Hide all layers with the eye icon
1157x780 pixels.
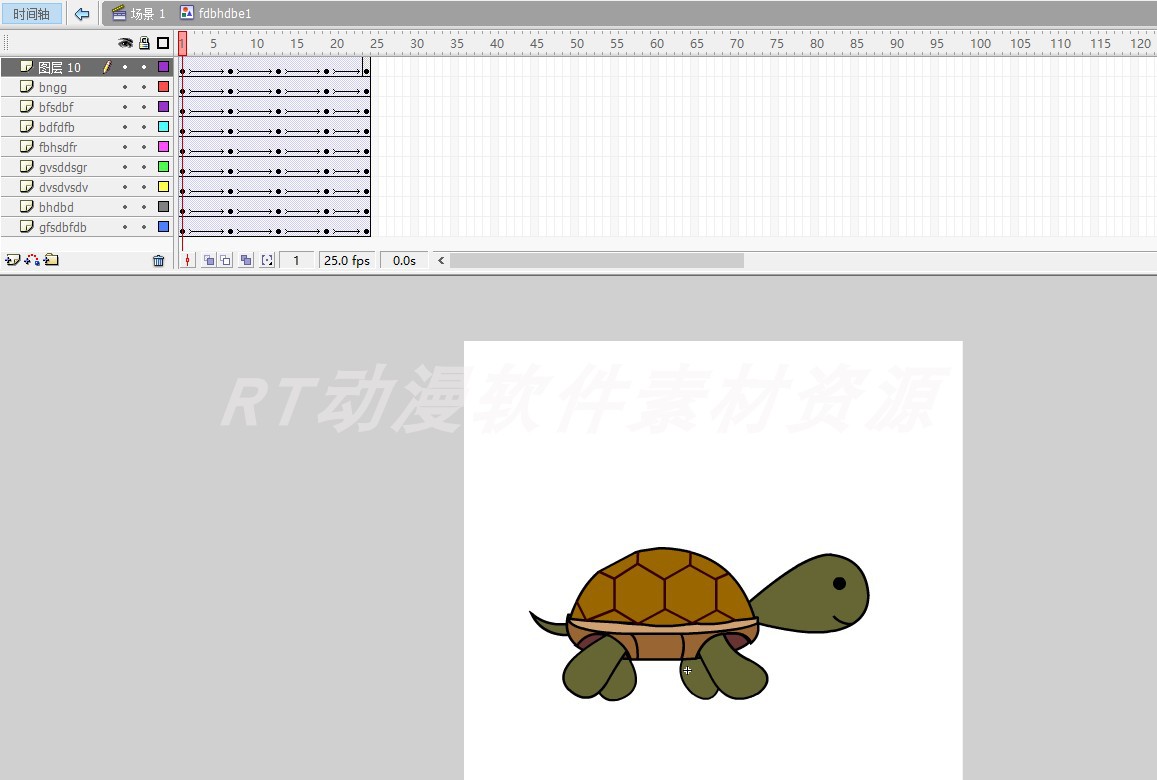124,43
